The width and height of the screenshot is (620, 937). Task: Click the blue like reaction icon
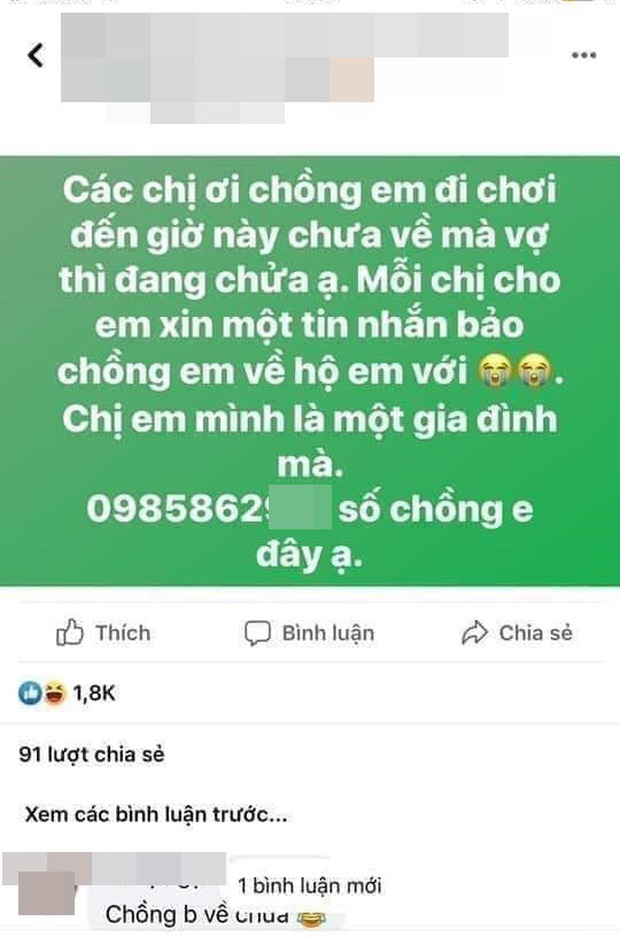point(30,693)
